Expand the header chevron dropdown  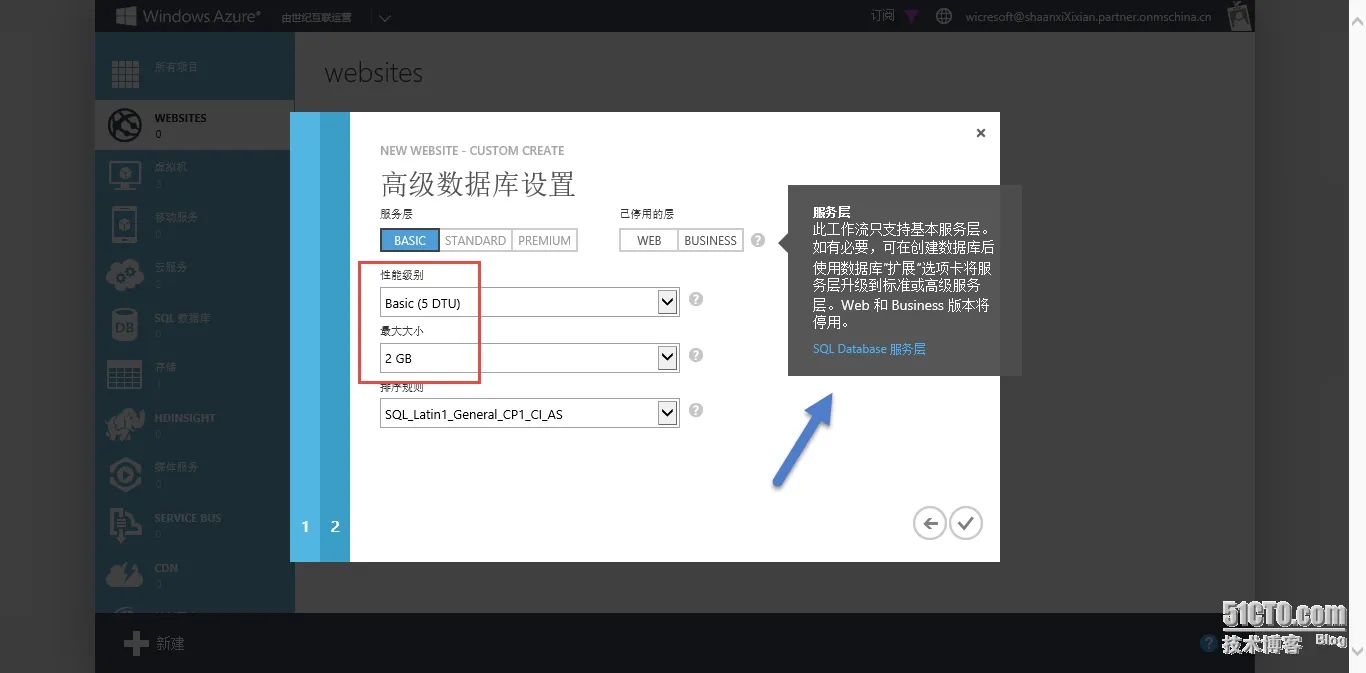point(385,17)
